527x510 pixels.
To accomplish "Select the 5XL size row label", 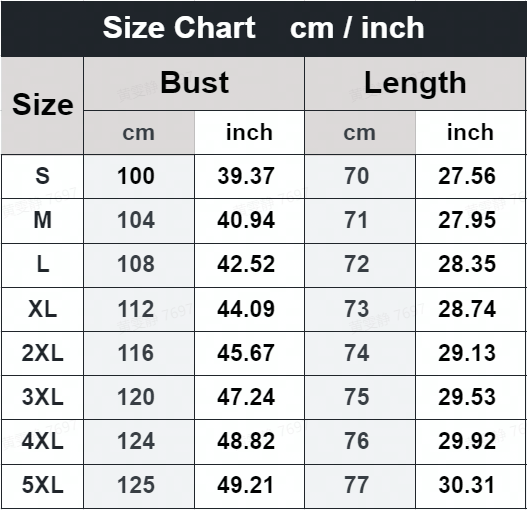I will coord(42,486).
